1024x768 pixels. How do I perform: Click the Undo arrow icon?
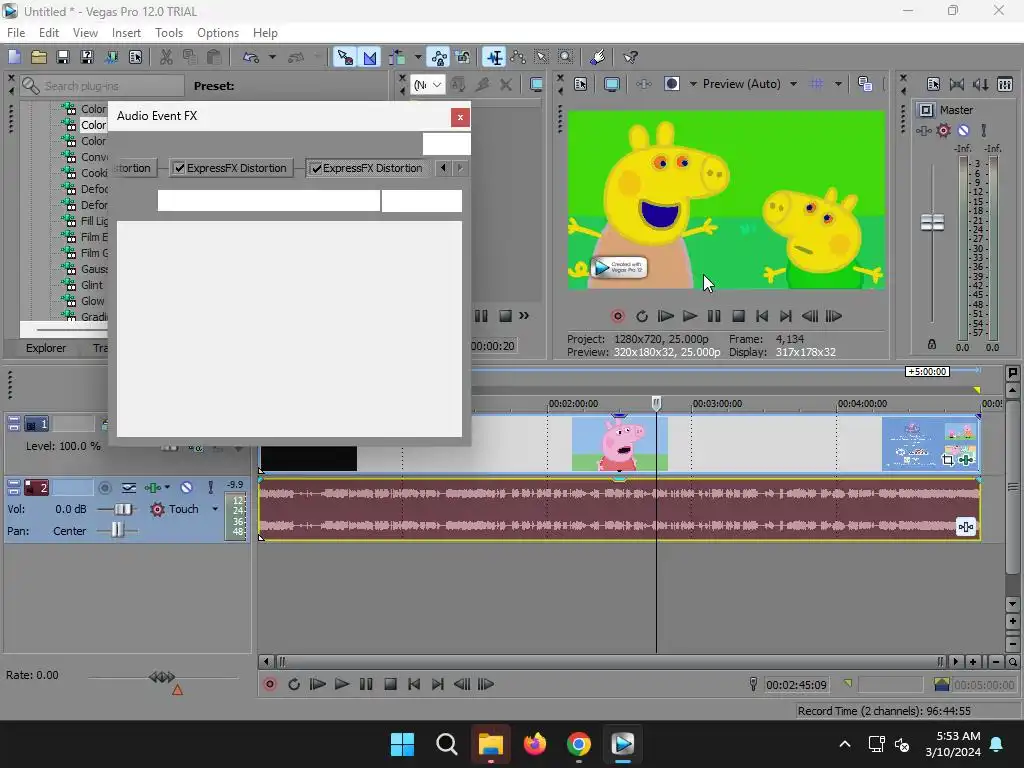tap(251, 57)
